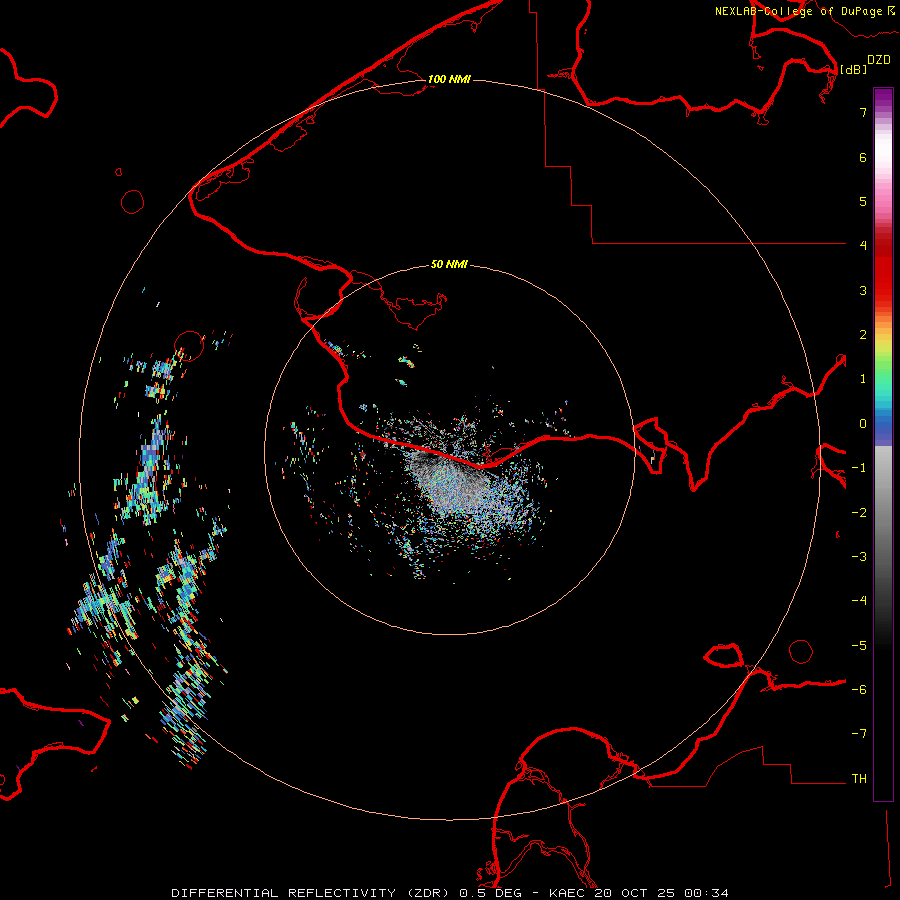This screenshot has height=900, width=900.
Task: Click the 7 value on color scale
Action: click(x=863, y=112)
